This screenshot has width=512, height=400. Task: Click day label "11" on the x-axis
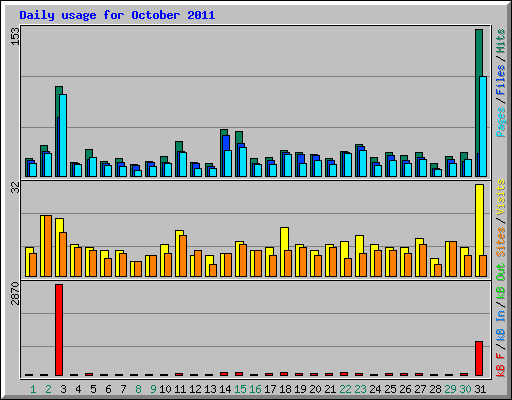(x=180, y=389)
